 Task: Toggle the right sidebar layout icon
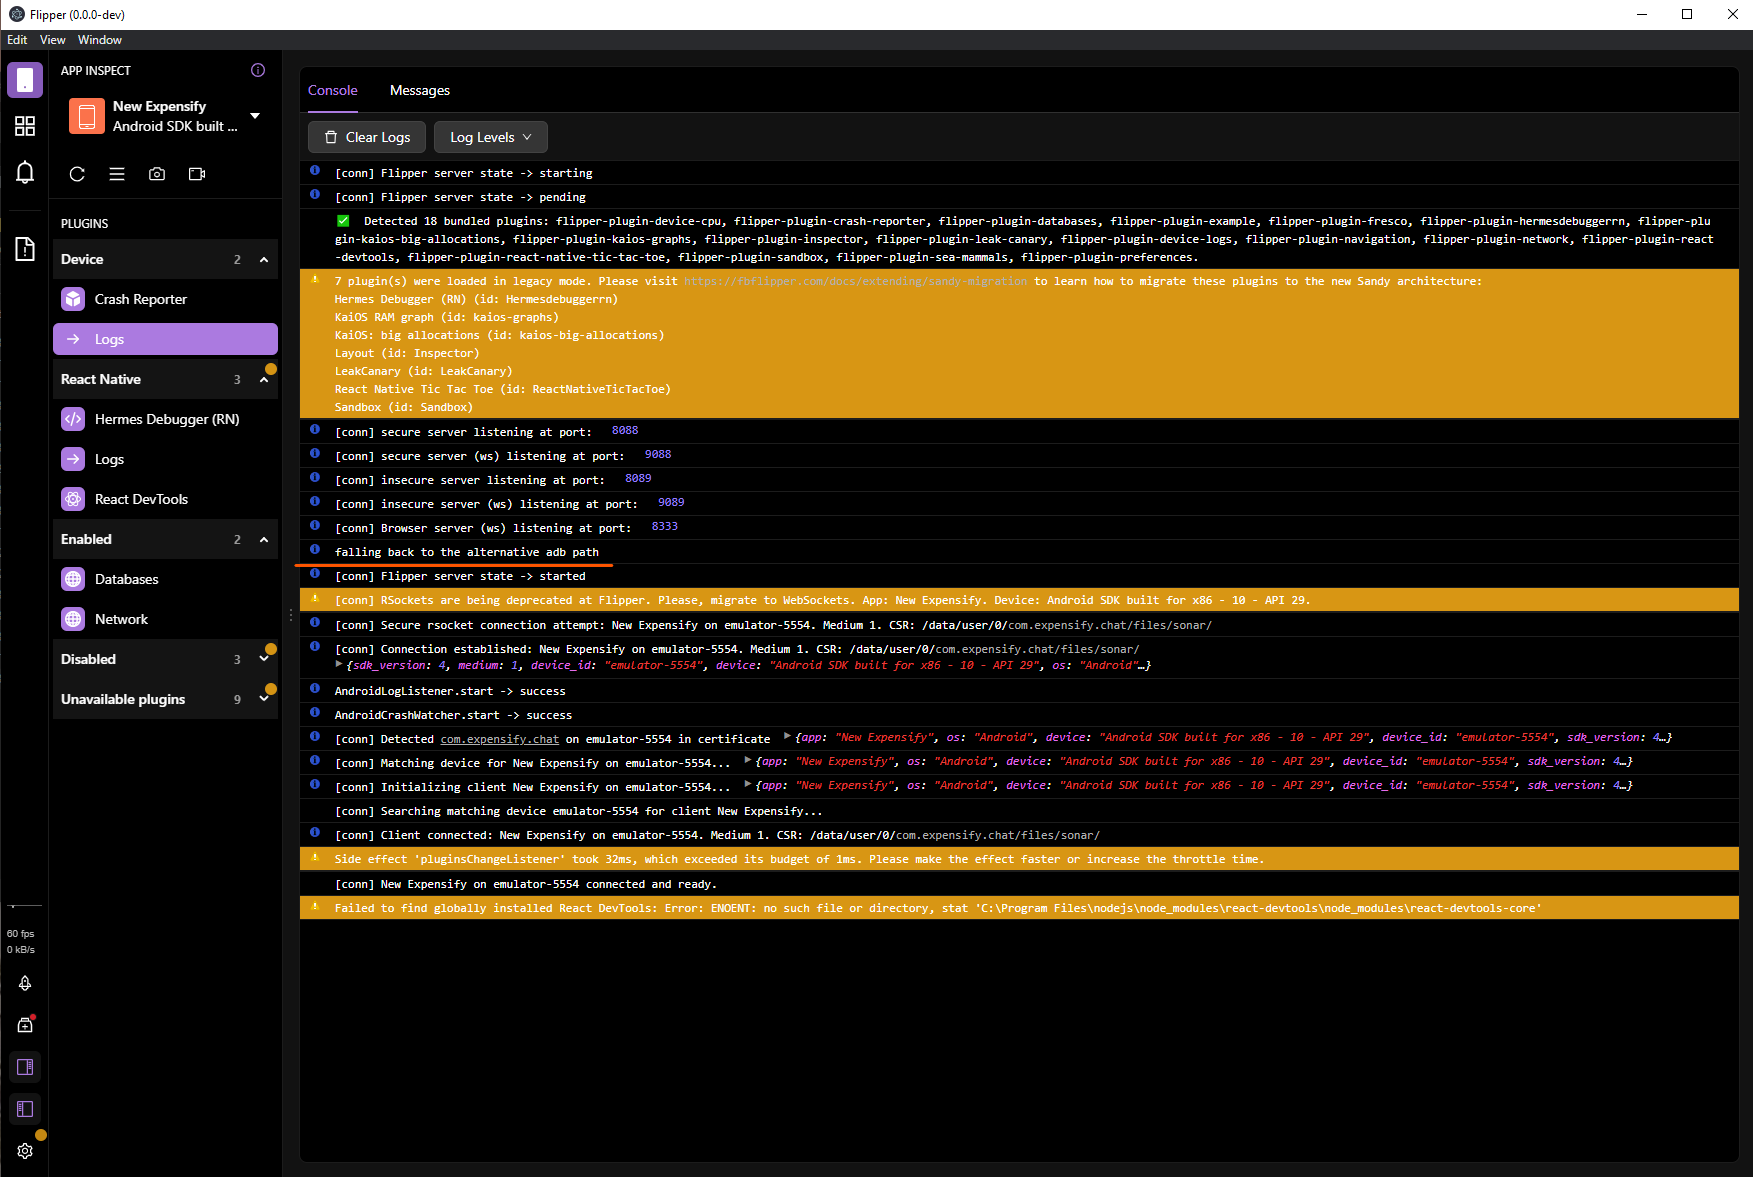[x=25, y=1067]
